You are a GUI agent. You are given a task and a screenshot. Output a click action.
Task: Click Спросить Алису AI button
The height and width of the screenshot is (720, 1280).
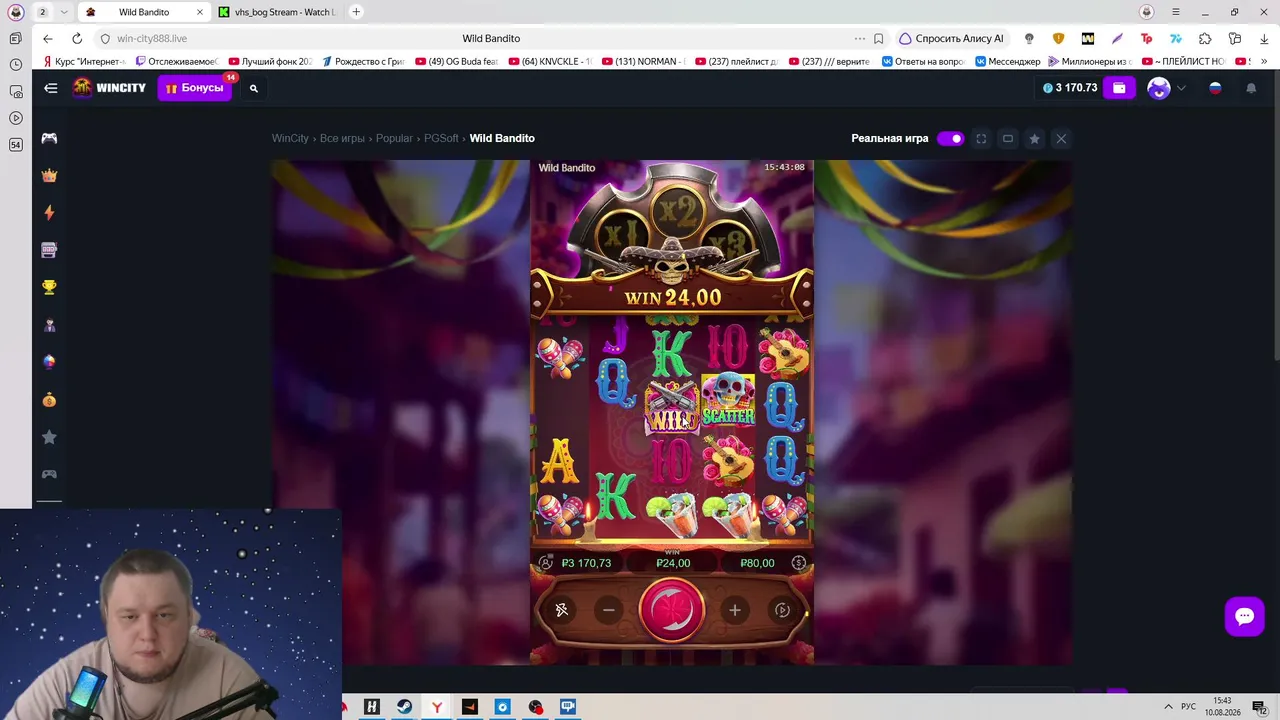(951, 39)
